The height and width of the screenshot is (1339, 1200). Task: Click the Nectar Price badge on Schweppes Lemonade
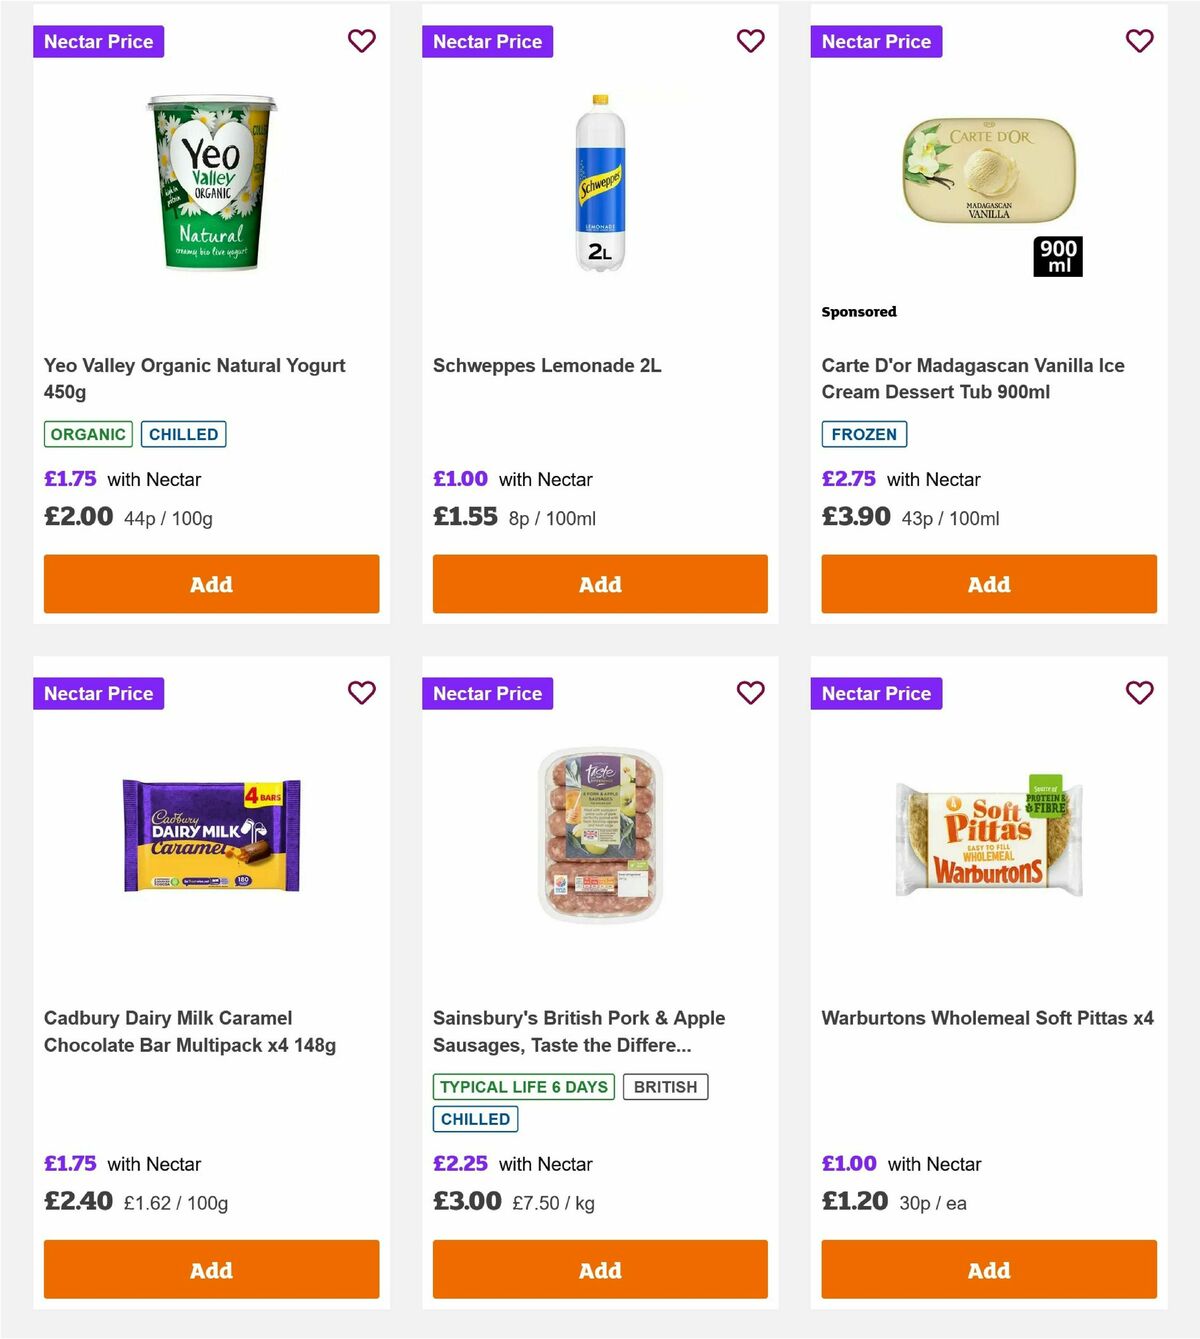(x=487, y=41)
